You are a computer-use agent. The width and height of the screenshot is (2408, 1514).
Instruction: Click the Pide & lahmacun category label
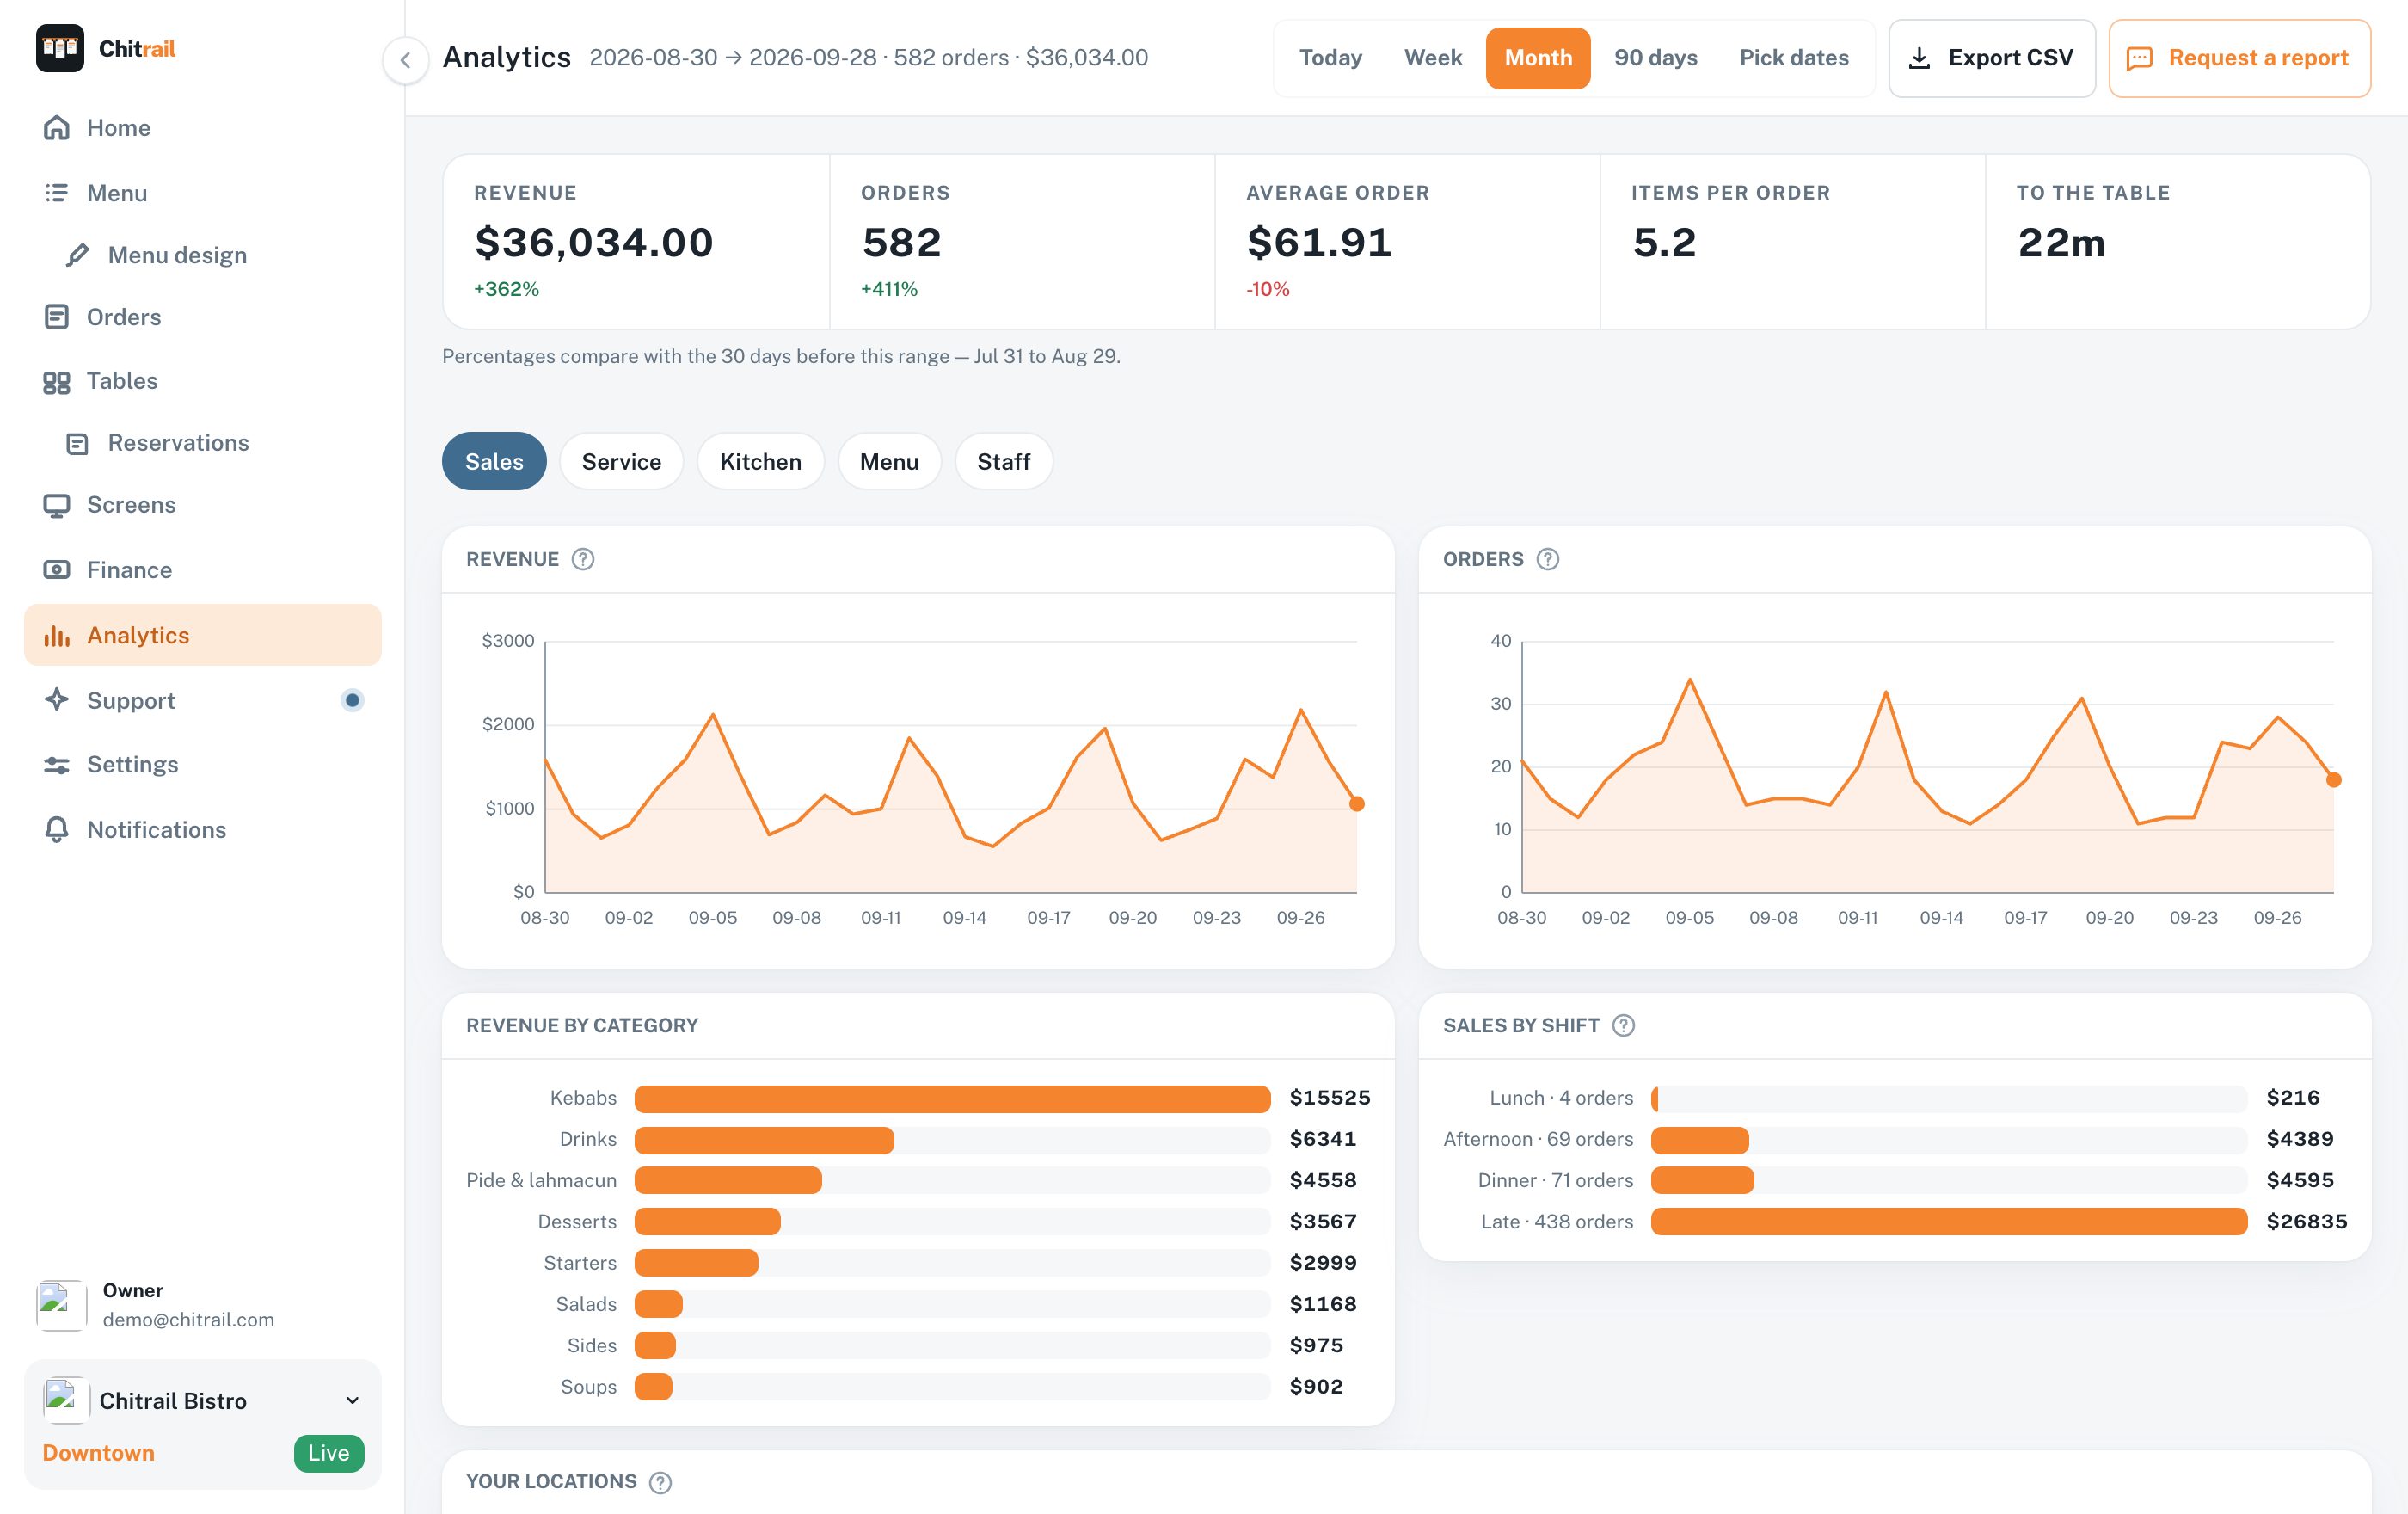541,1181
